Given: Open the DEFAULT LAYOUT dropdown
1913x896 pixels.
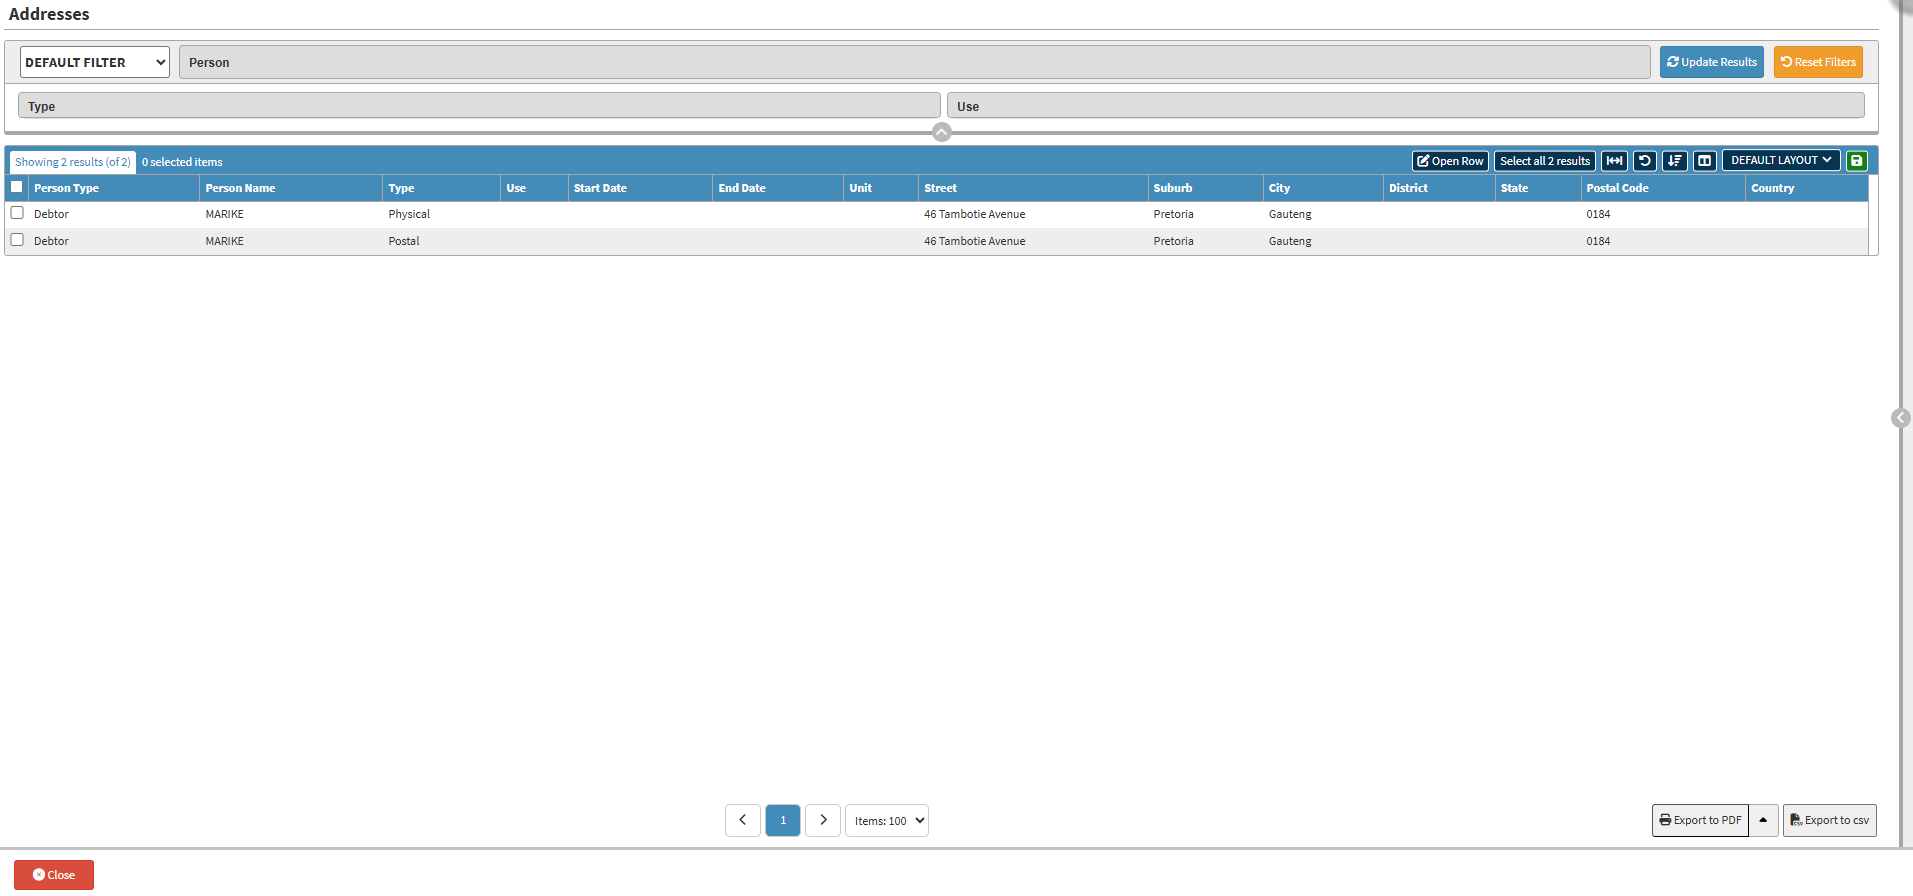Looking at the screenshot, I should coord(1780,160).
